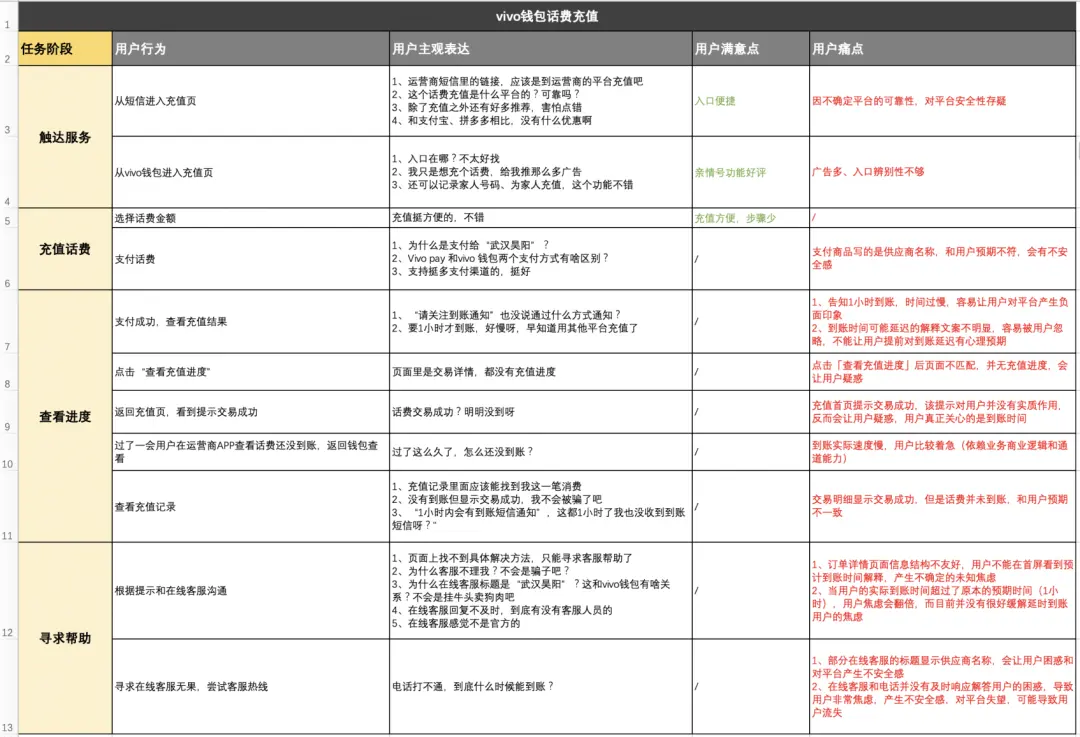This screenshot has width=1080, height=737.
Task: Click the green 入口便捷 cell
Action: [749, 101]
